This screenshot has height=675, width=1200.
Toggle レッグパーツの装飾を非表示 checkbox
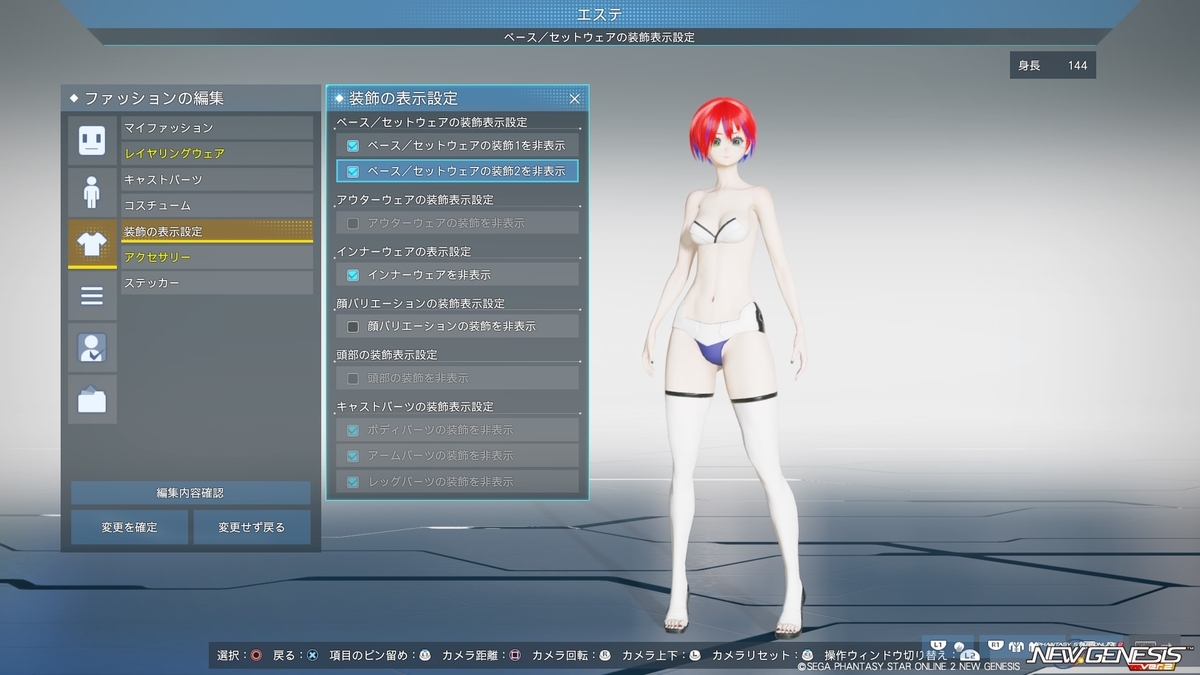tap(352, 482)
